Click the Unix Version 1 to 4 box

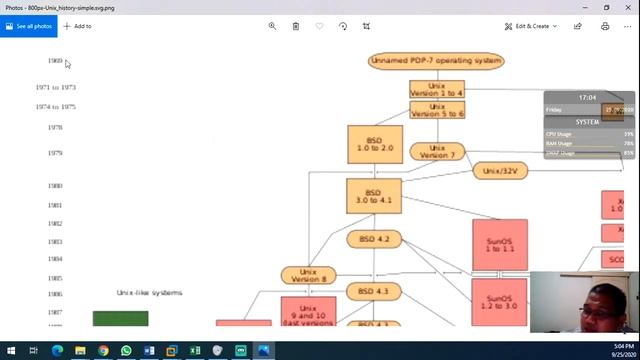click(x=437, y=89)
